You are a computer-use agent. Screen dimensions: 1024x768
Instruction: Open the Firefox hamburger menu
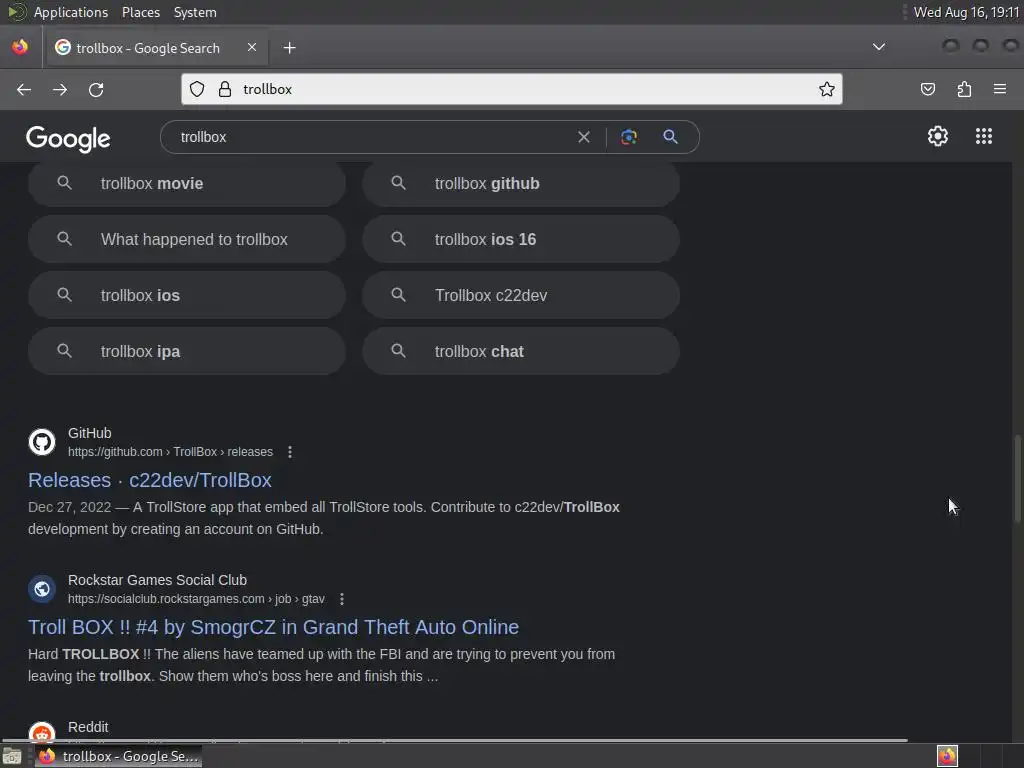pyautogui.click(x=1000, y=89)
